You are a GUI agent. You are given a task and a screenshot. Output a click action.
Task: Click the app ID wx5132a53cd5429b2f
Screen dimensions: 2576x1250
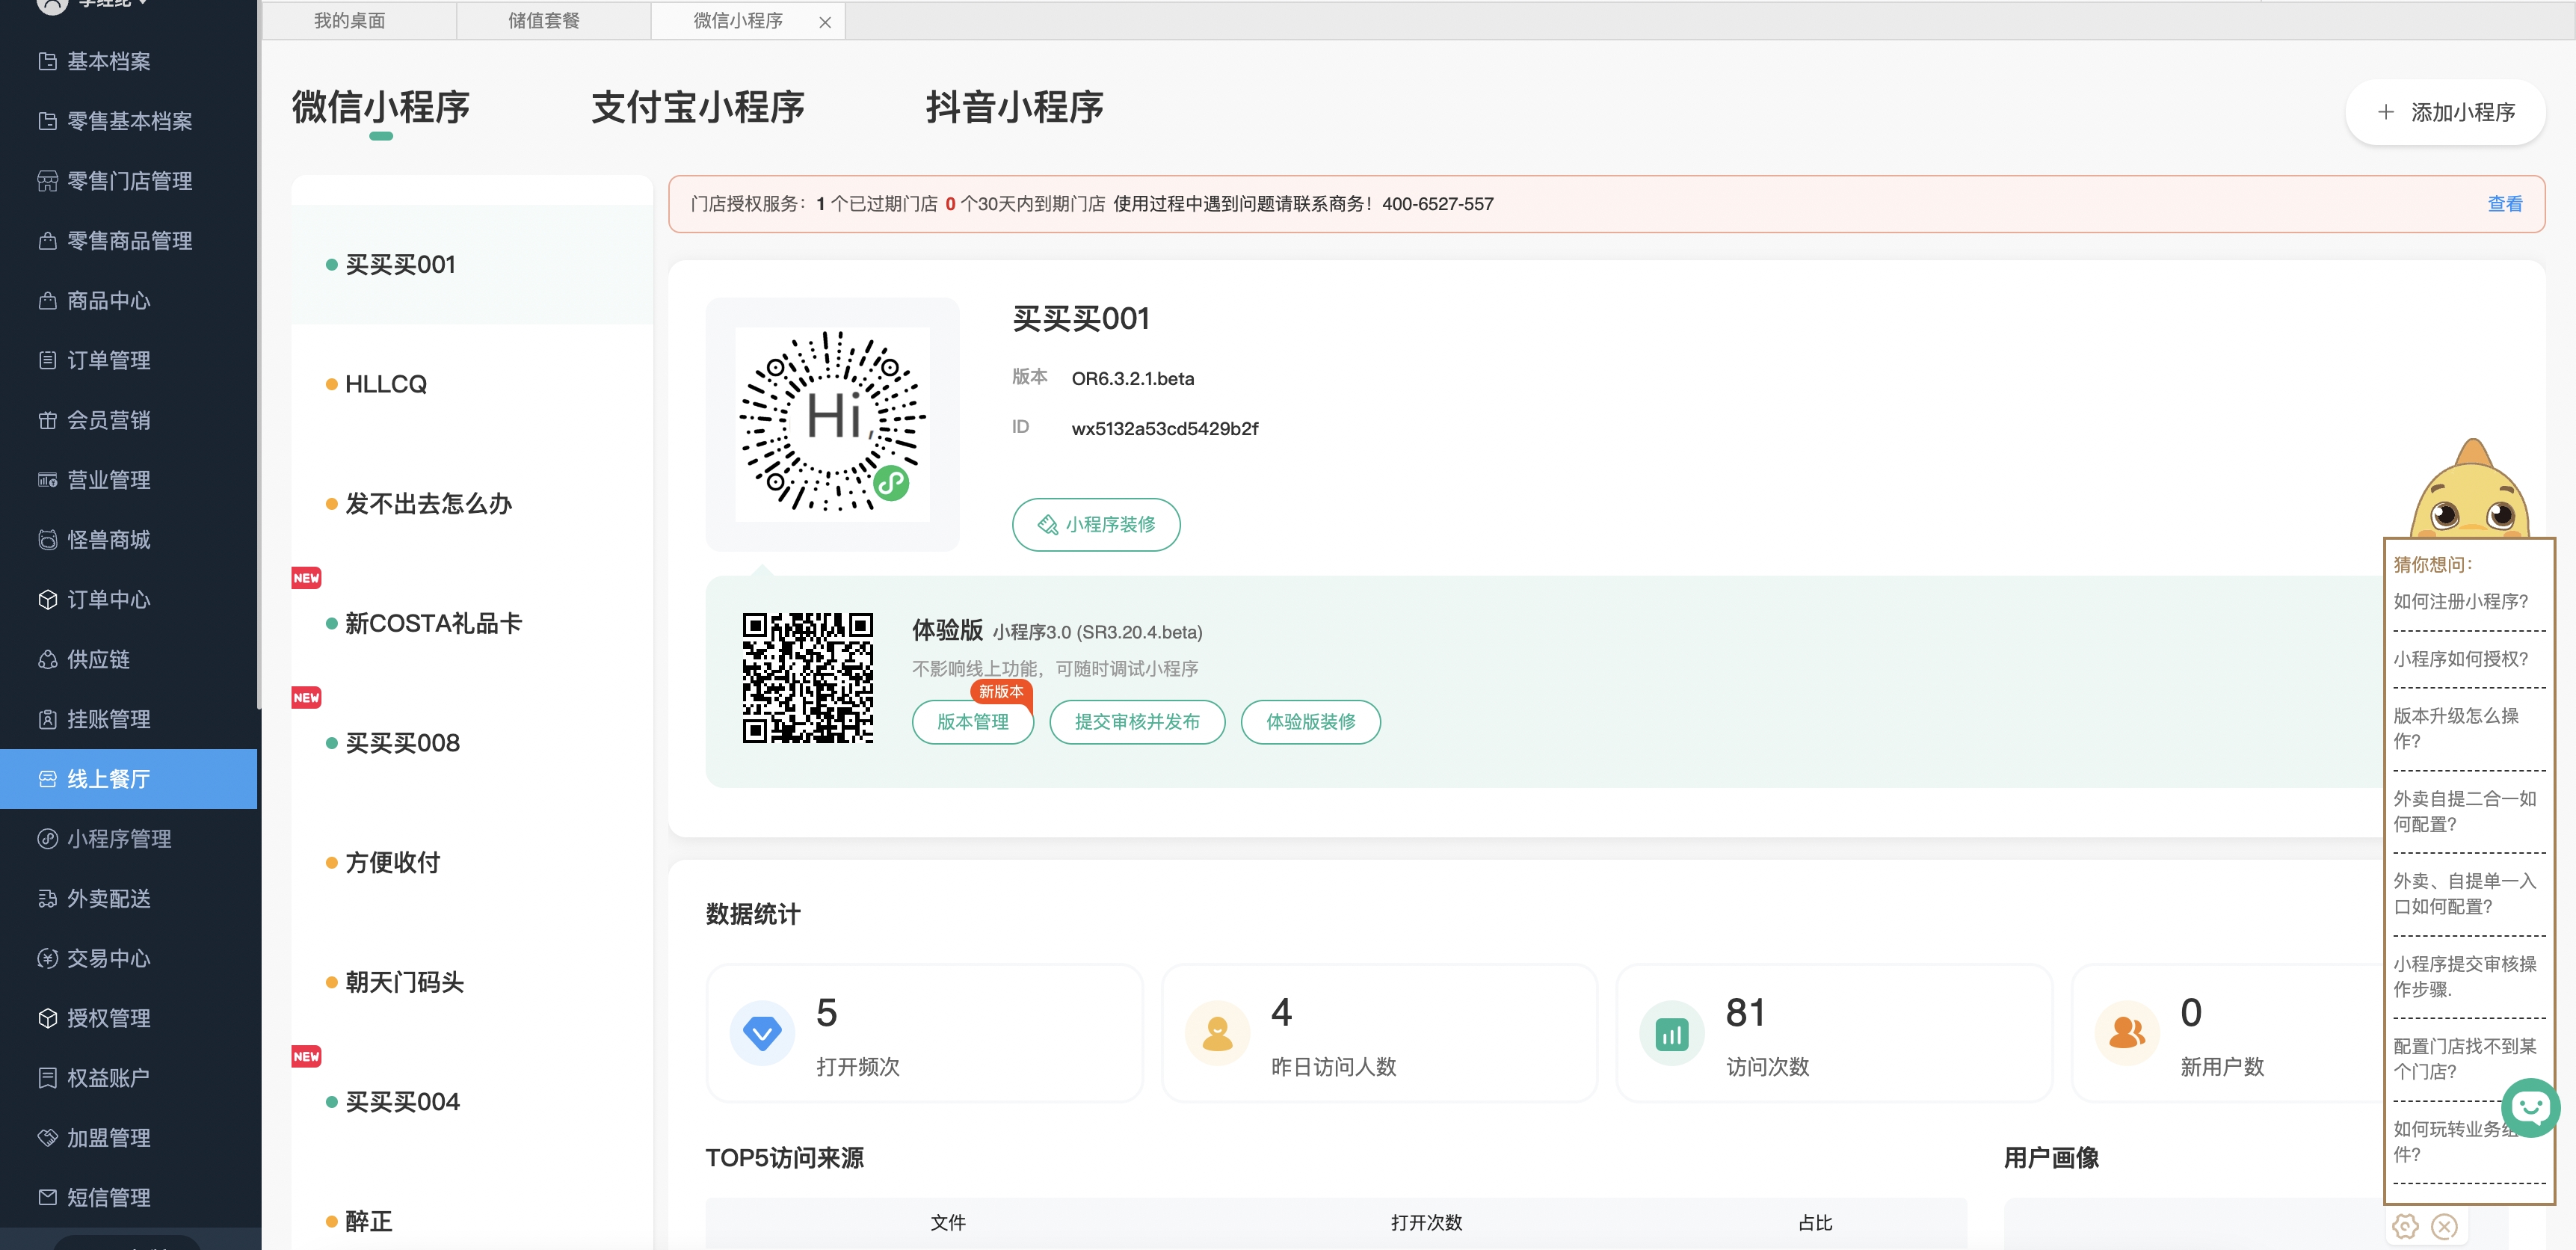coord(1164,429)
